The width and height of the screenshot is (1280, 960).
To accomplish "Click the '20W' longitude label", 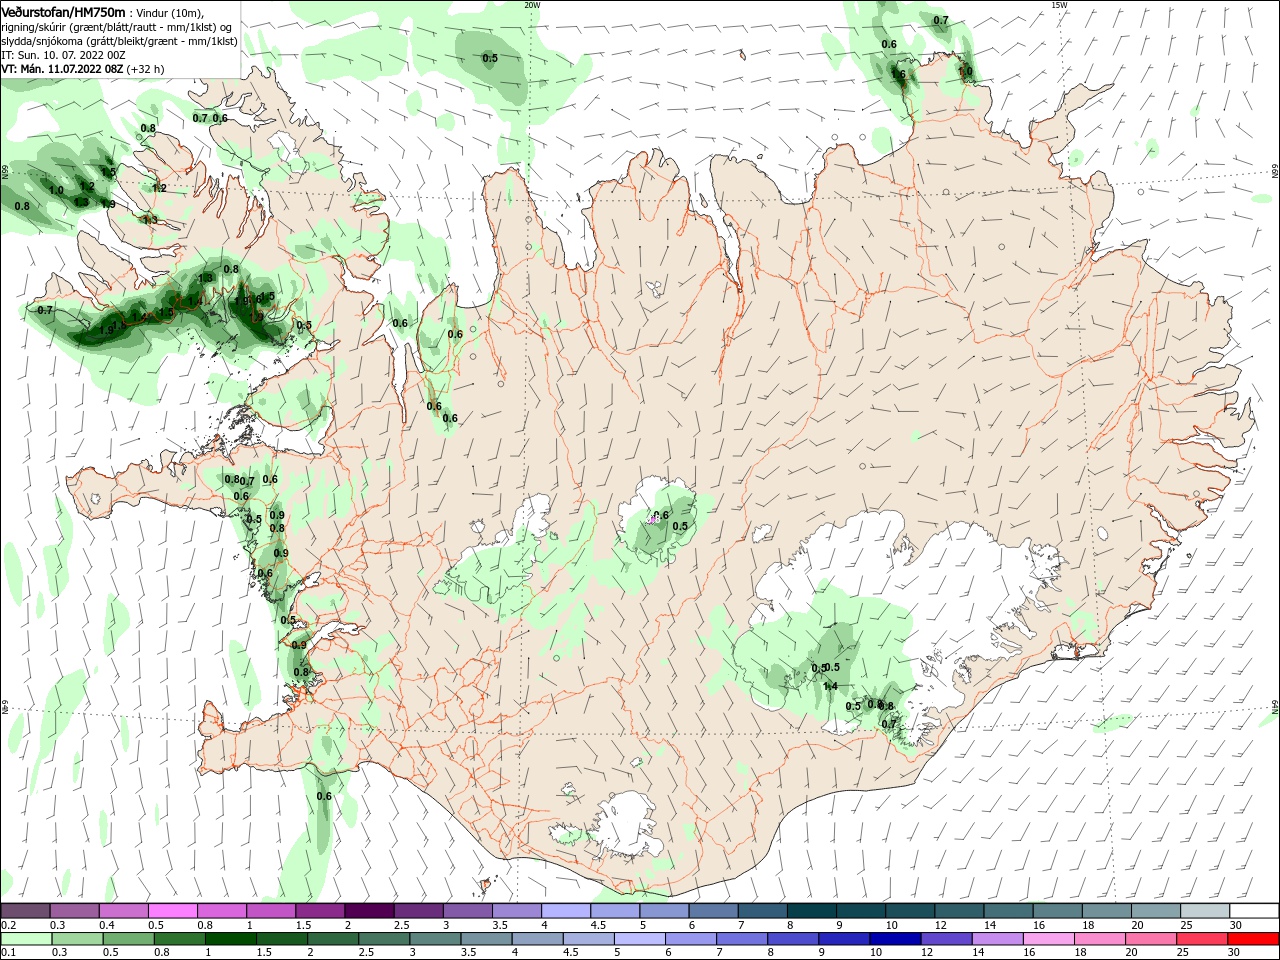I will click(x=532, y=5).
